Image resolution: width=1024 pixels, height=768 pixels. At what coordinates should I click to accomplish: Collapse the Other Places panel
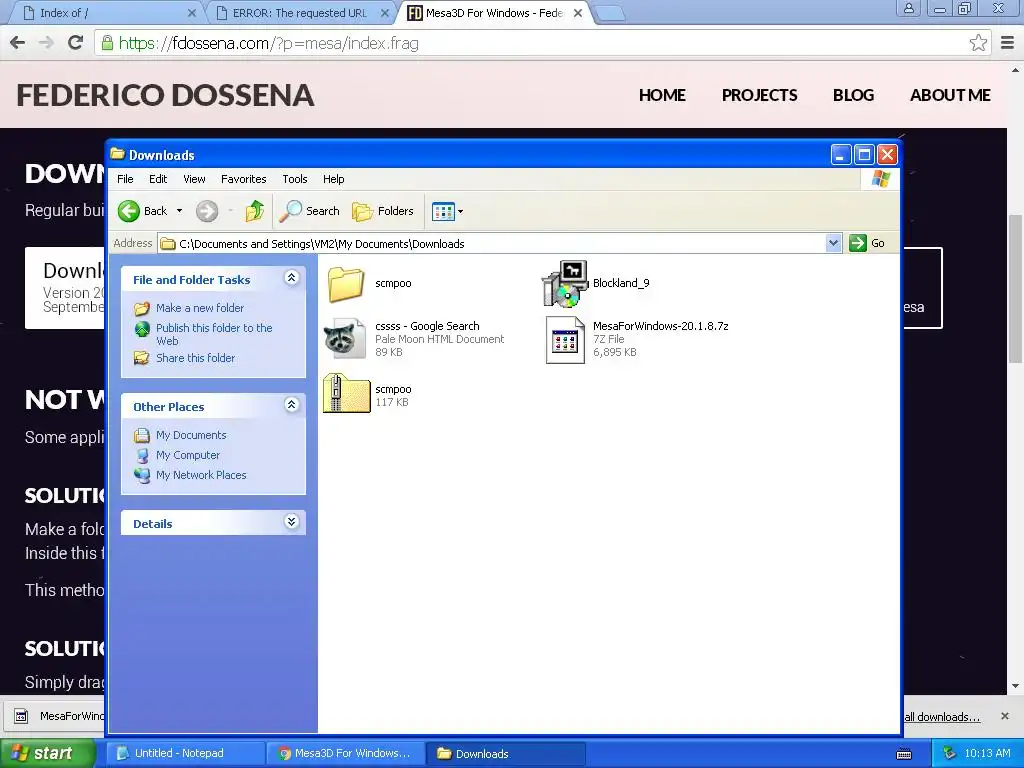291,406
